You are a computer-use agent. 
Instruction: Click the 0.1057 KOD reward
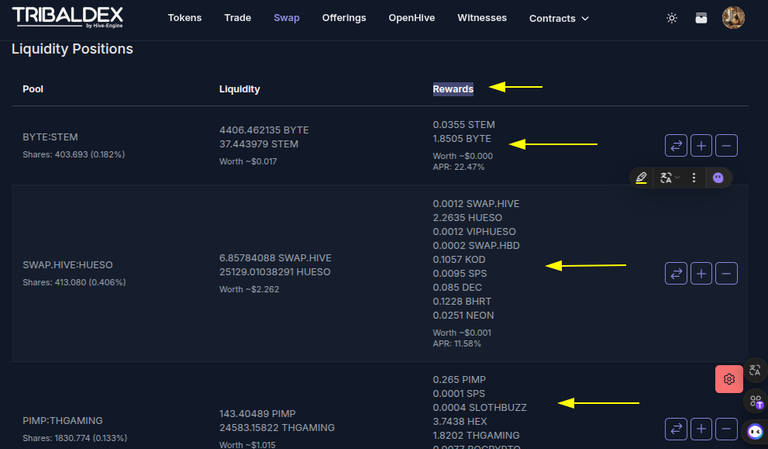[x=459, y=260]
